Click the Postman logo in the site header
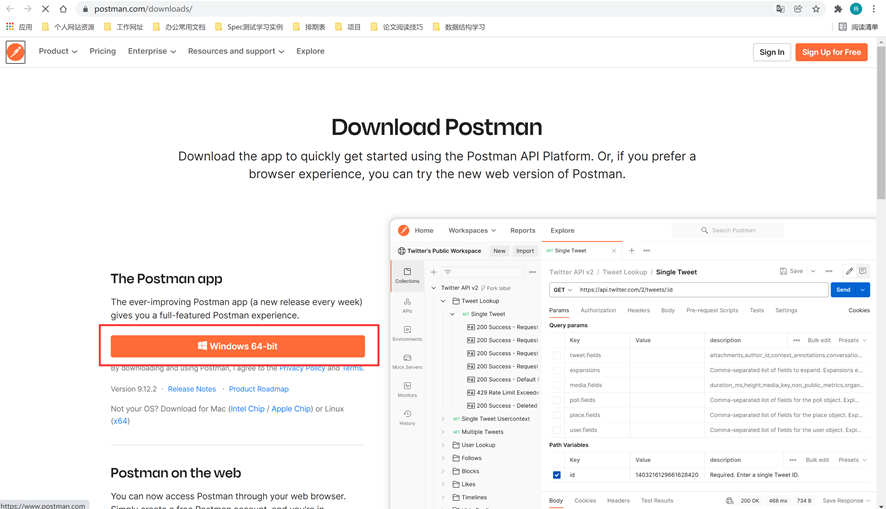Viewport: 886px width, 509px height. 15,52
